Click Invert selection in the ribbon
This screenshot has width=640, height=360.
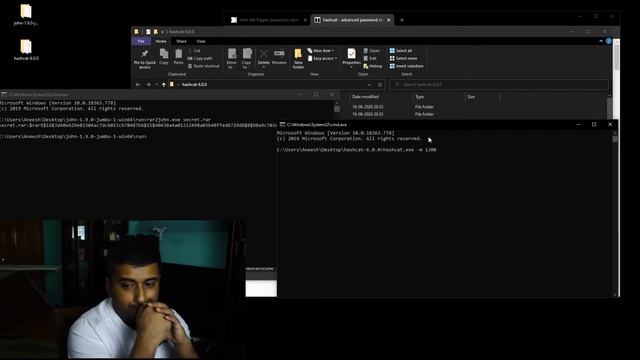coord(406,66)
